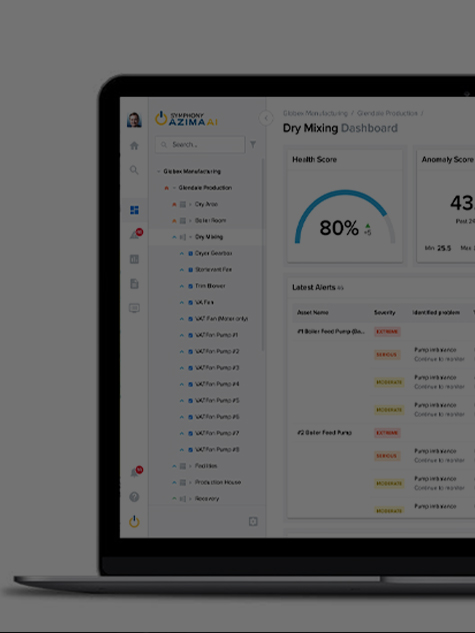475x633 pixels.
Task: Click EXTREME badge for #2 Boiler Feed Pump
Action: click(x=387, y=433)
